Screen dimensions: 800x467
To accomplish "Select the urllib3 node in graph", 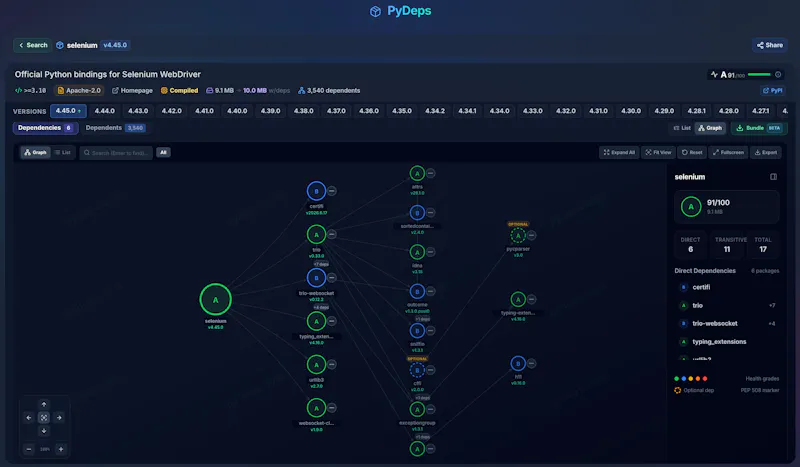I will coord(316,365).
